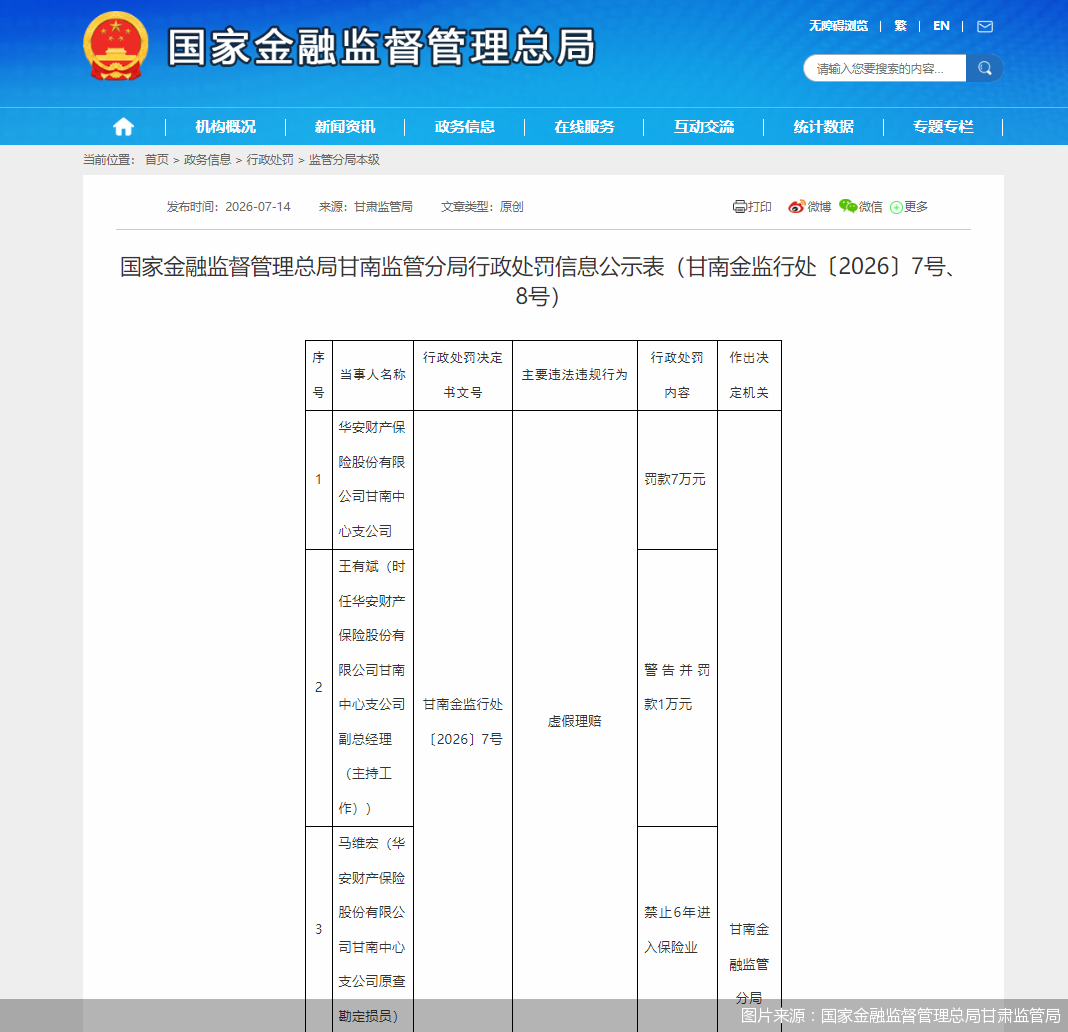Click the 序号 column header

pyautogui.click(x=318, y=375)
